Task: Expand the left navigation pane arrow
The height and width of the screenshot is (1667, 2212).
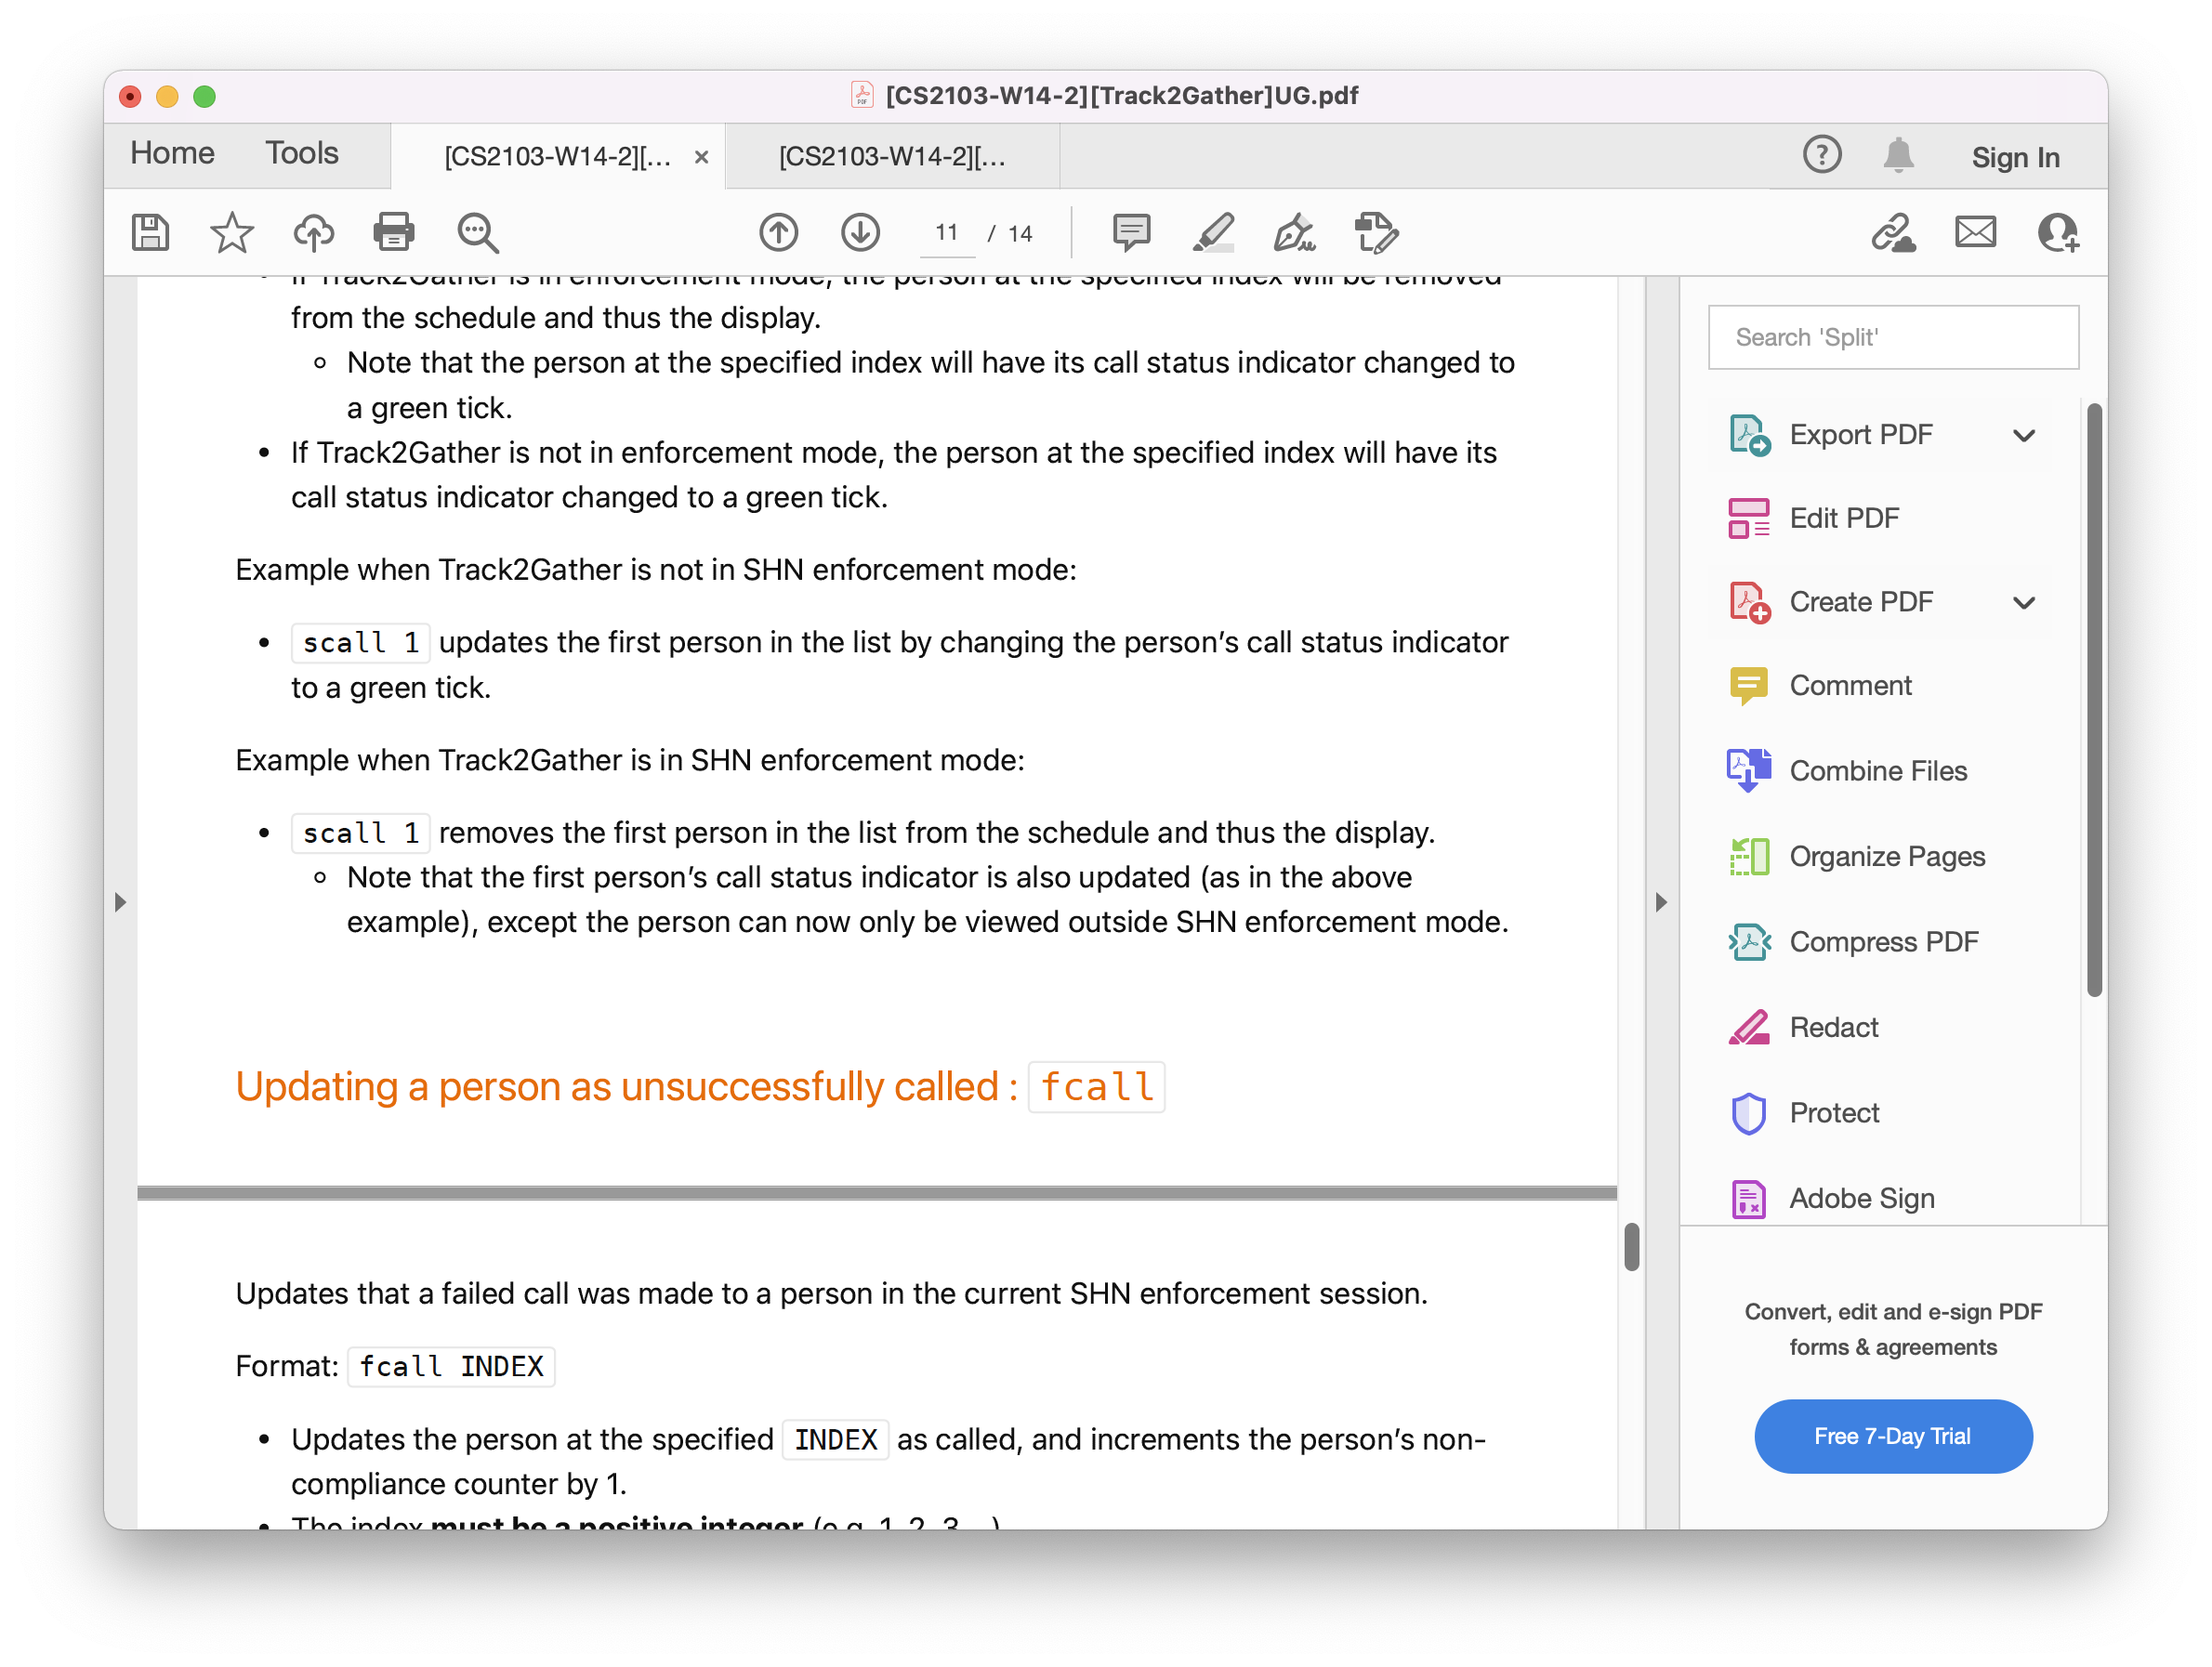Action: click(120, 902)
